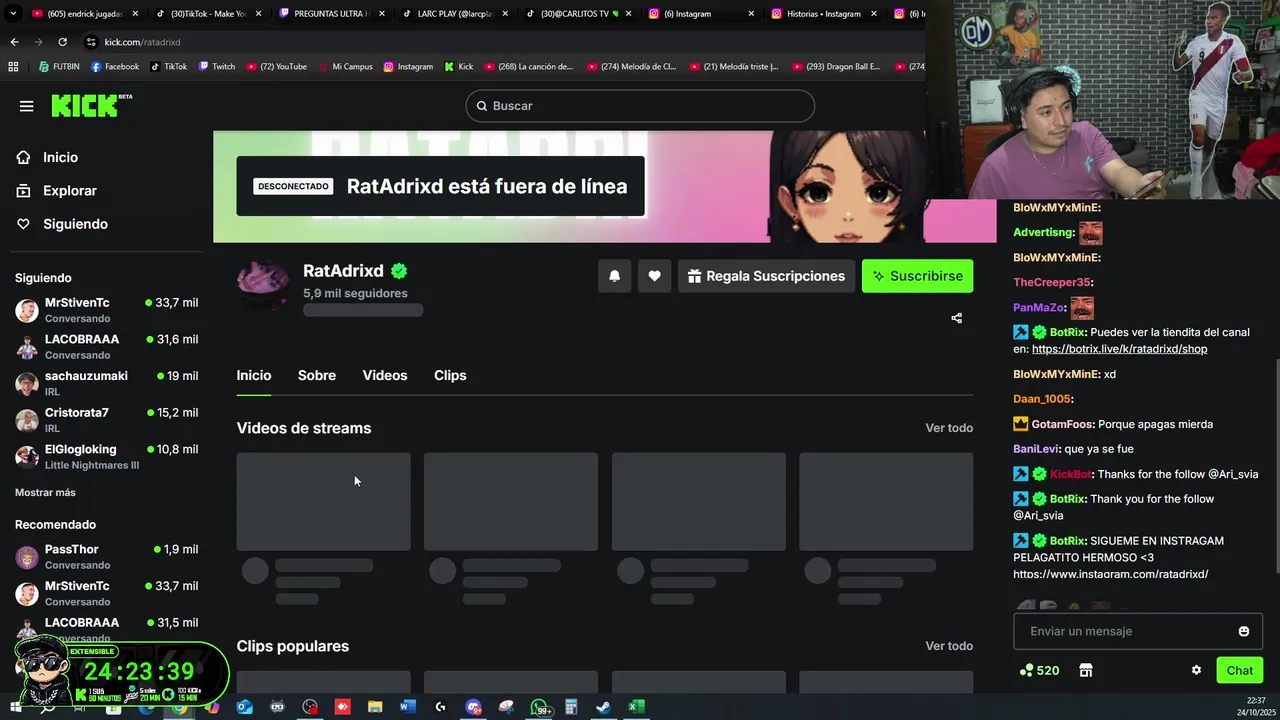Screen dimensions: 1280x720
Task: Click the 520 channel points indicator
Action: click(x=1039, y=670)
